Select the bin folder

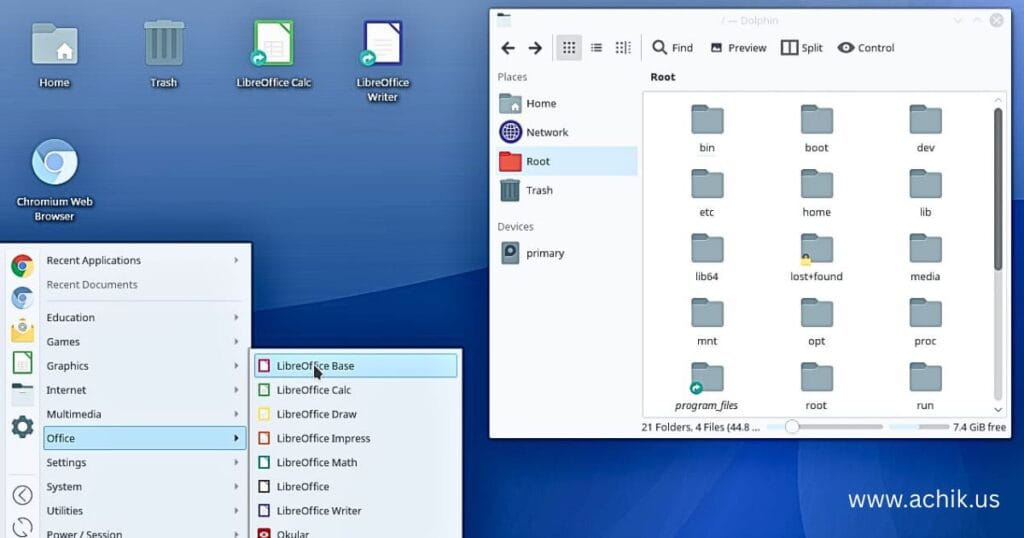pyautogui.click(x=707, y=129)
